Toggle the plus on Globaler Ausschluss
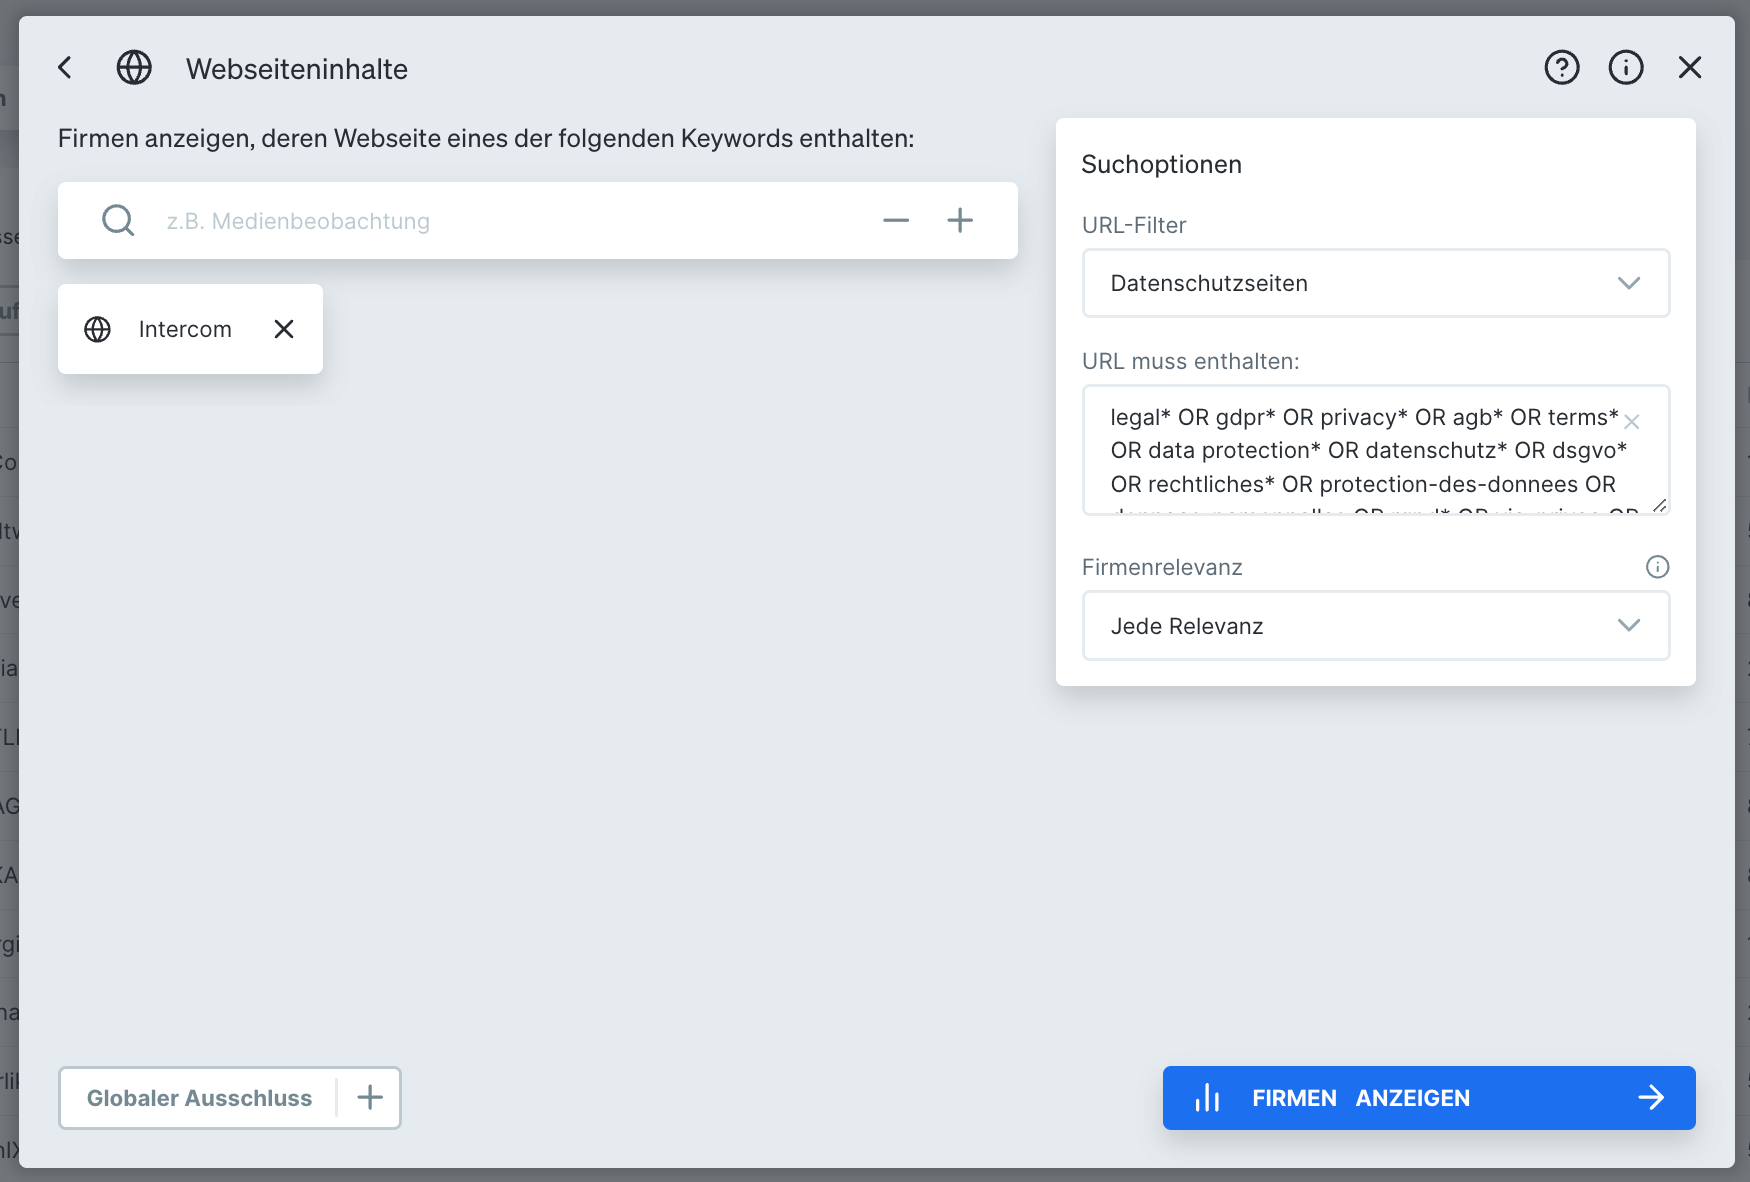The image size is (1750, 1182). pyautogui.click(x=369, y=1097)
